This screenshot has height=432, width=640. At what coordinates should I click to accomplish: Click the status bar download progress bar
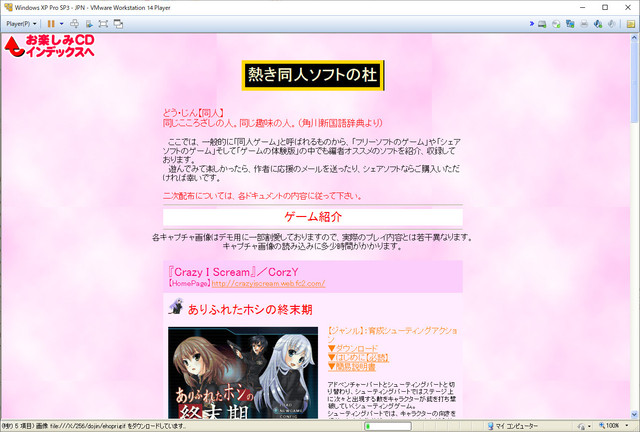(x=387, y=426)
